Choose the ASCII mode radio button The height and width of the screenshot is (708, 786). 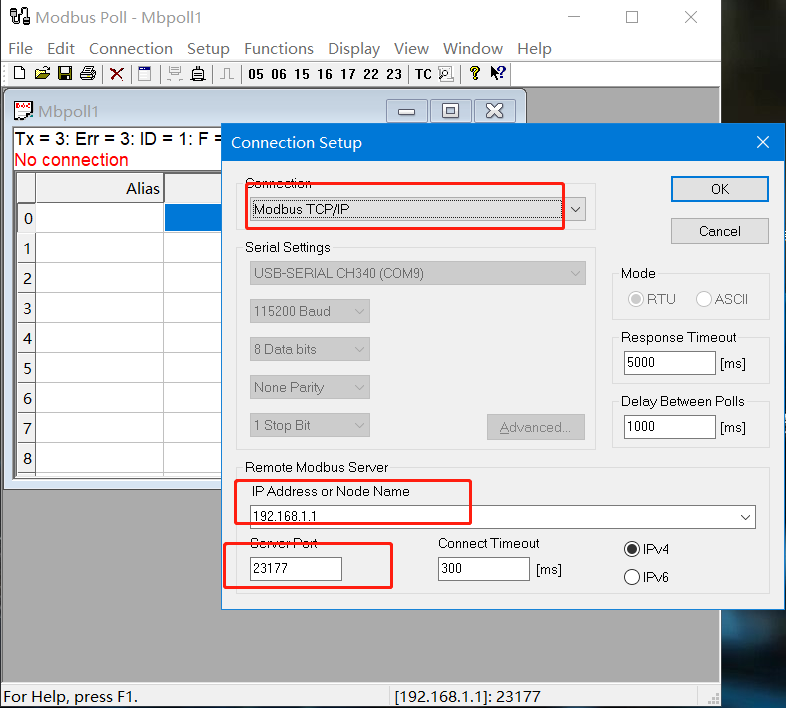coord(704,299)
